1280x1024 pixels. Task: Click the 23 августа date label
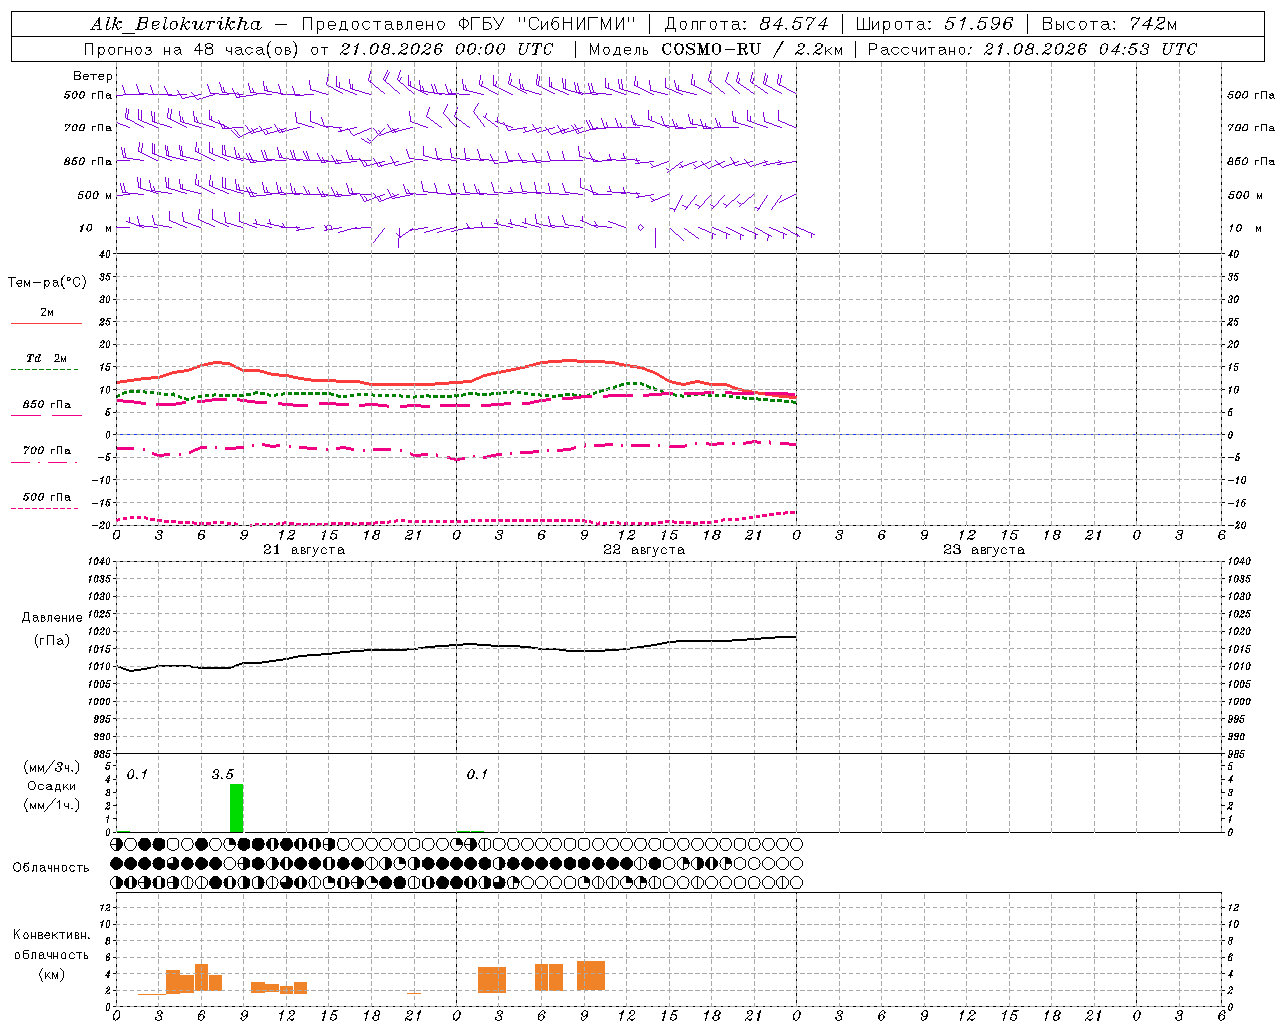[x=984, y=550]
